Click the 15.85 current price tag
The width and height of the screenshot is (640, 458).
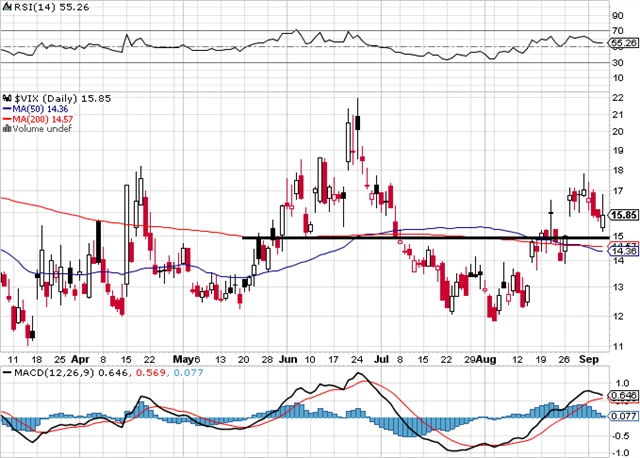pyautogui.click(x=623, y=215)
